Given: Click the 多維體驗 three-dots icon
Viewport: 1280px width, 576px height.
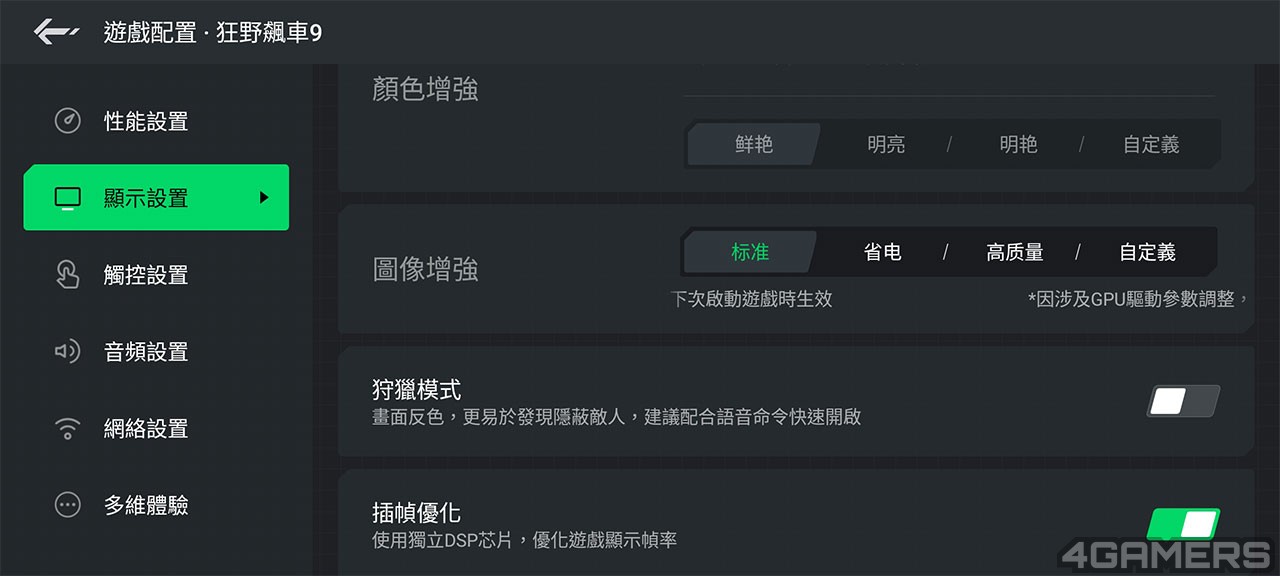Looking at the screenshot, I should coord(67,505).
